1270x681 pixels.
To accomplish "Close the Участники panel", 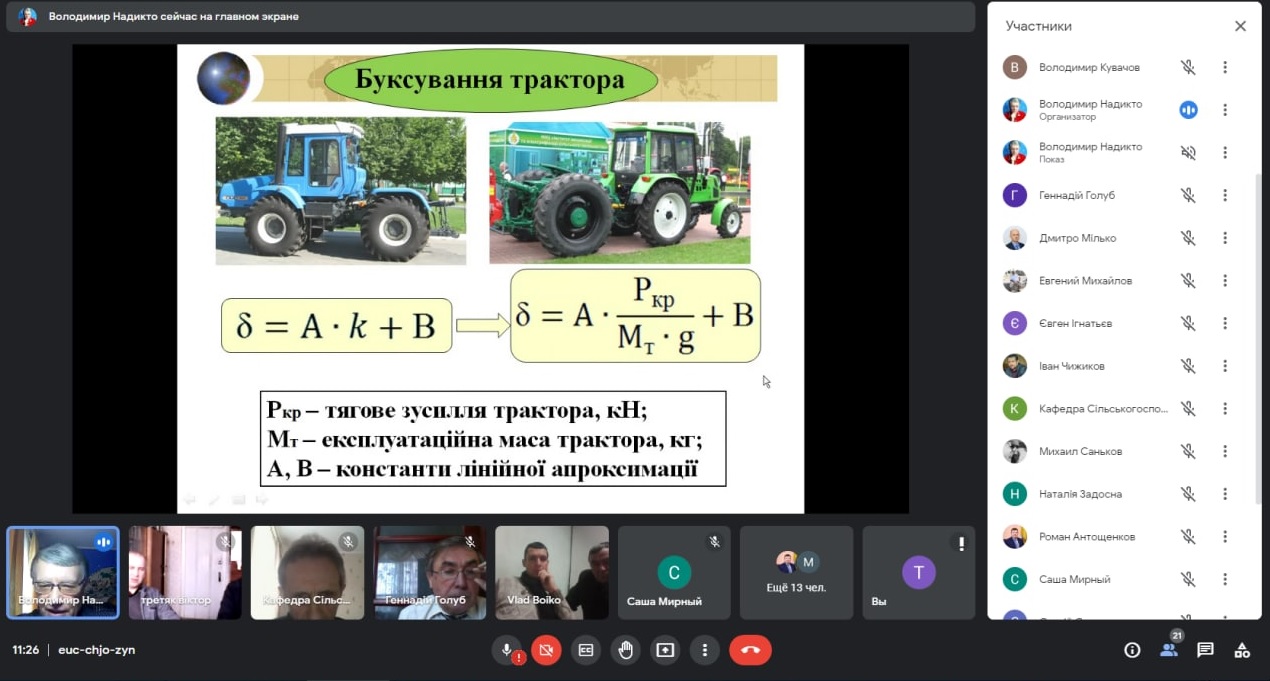I will pyautogui.click(x=1240, y=27).
